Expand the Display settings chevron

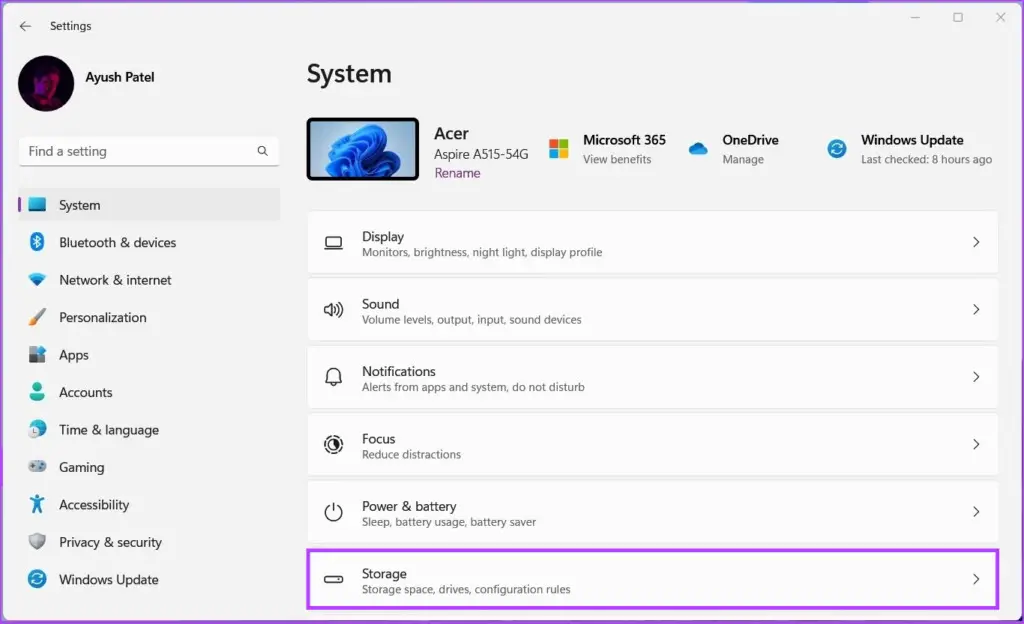click(976, 243)
